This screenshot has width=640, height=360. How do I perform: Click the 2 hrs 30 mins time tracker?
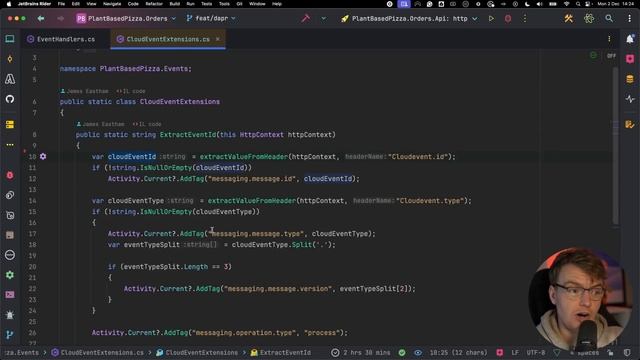point(361,352)
